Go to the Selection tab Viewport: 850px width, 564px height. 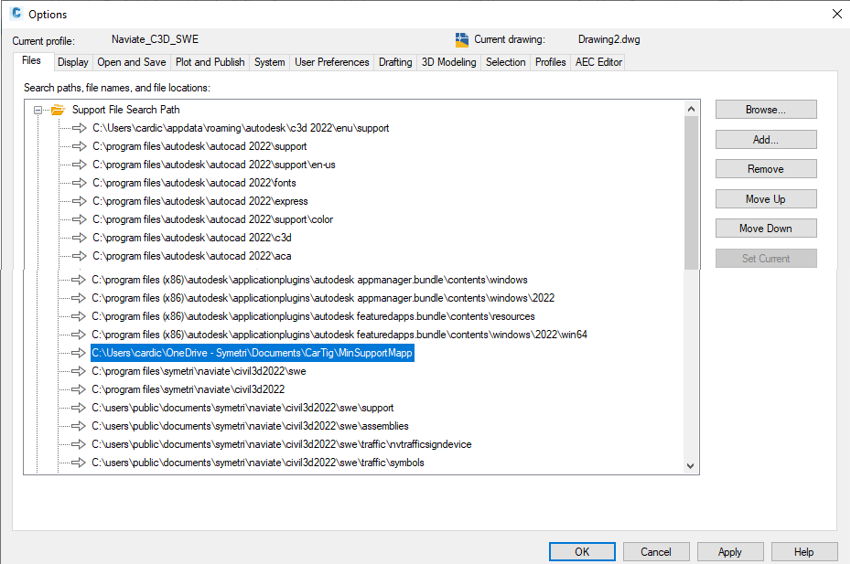[x=505, y=62]
